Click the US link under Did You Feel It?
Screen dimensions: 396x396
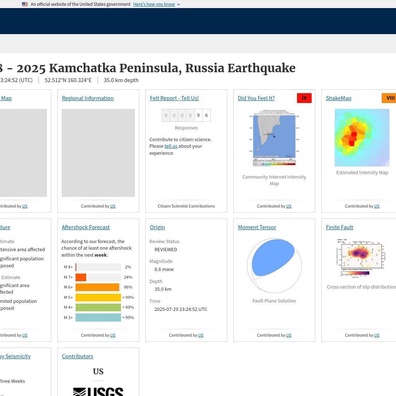point(289,206)
